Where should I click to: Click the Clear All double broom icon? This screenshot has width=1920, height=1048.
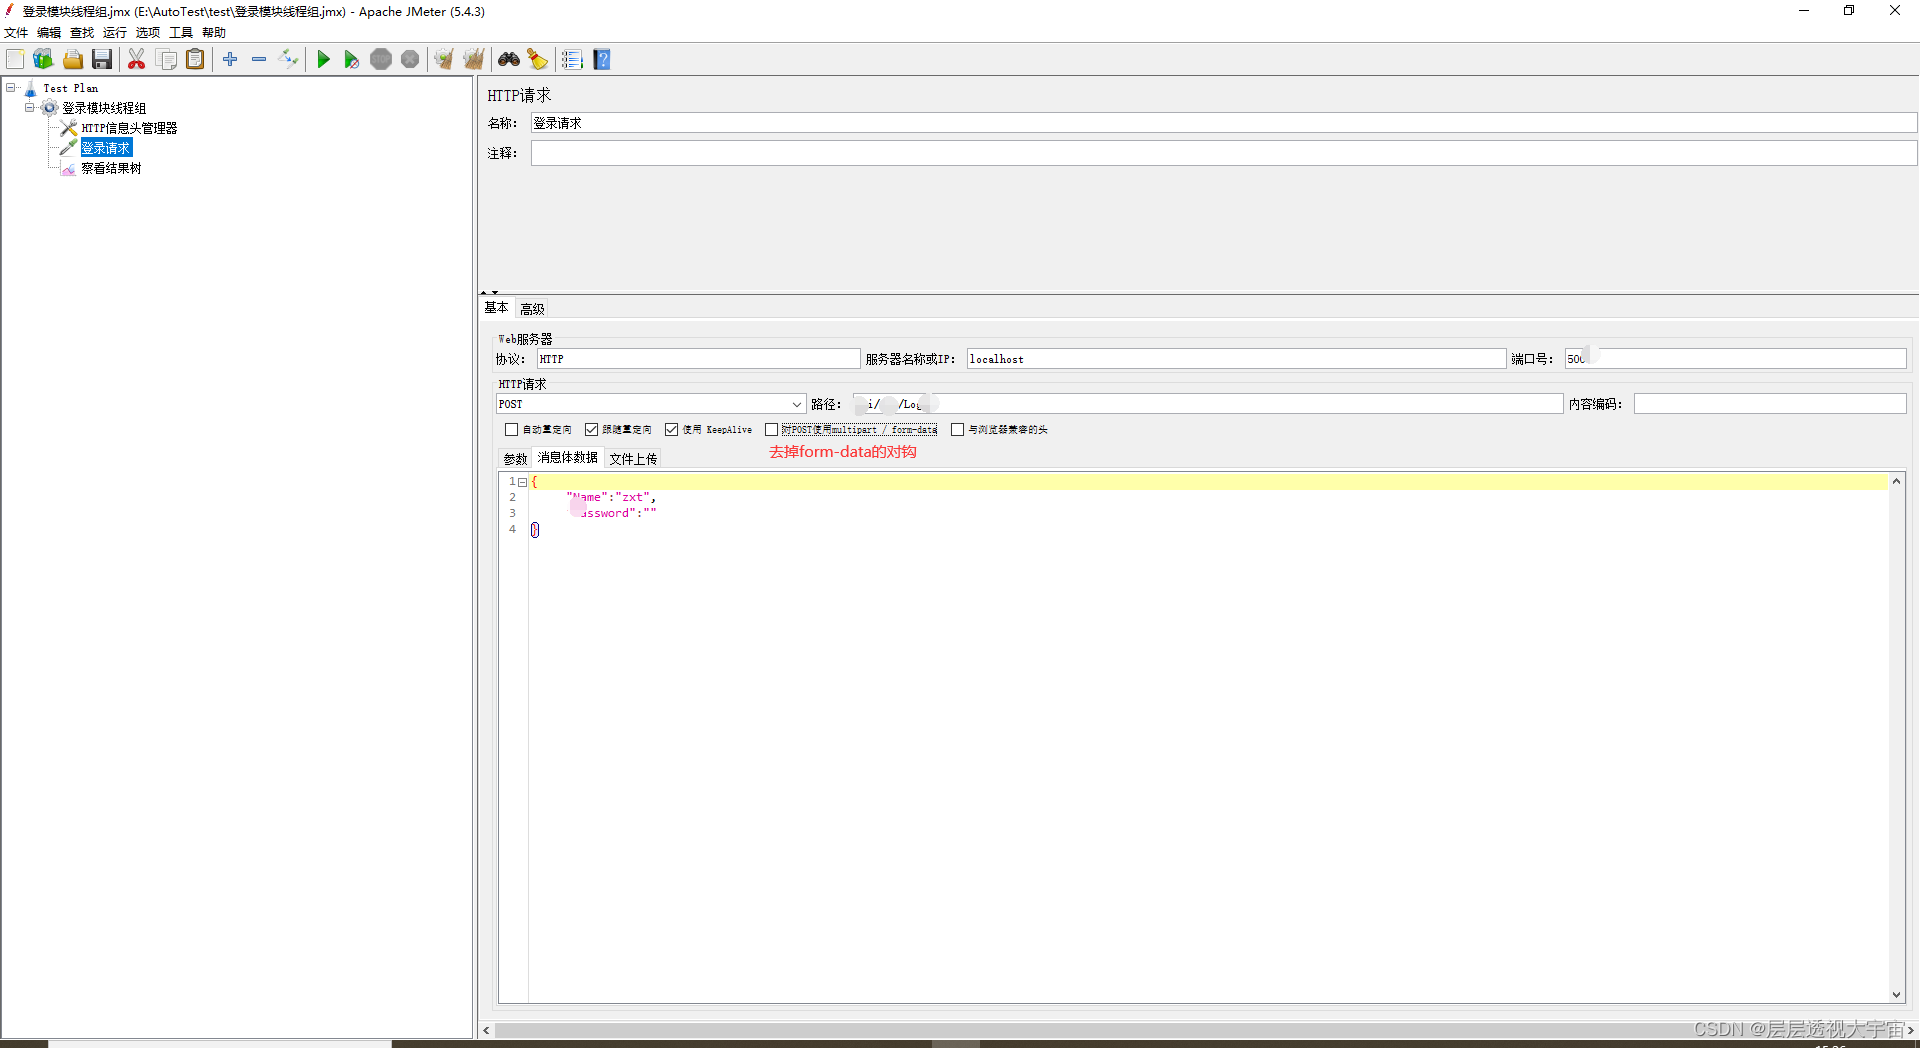473,60
